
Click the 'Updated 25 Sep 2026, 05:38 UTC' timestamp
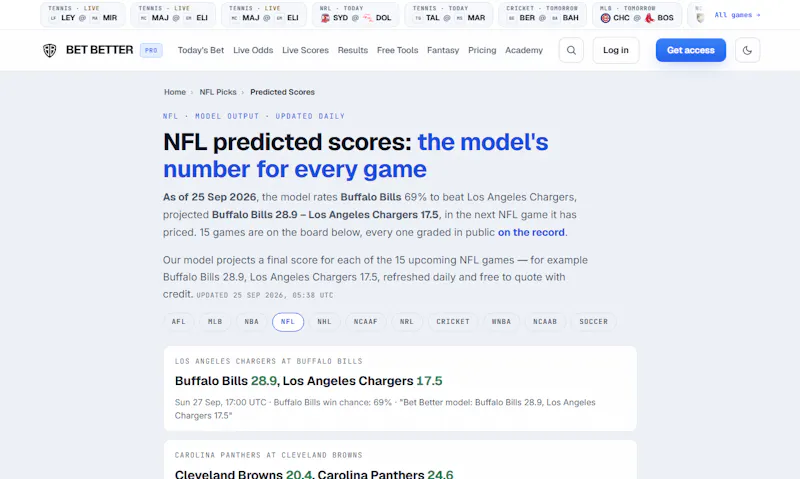[265, 295]
